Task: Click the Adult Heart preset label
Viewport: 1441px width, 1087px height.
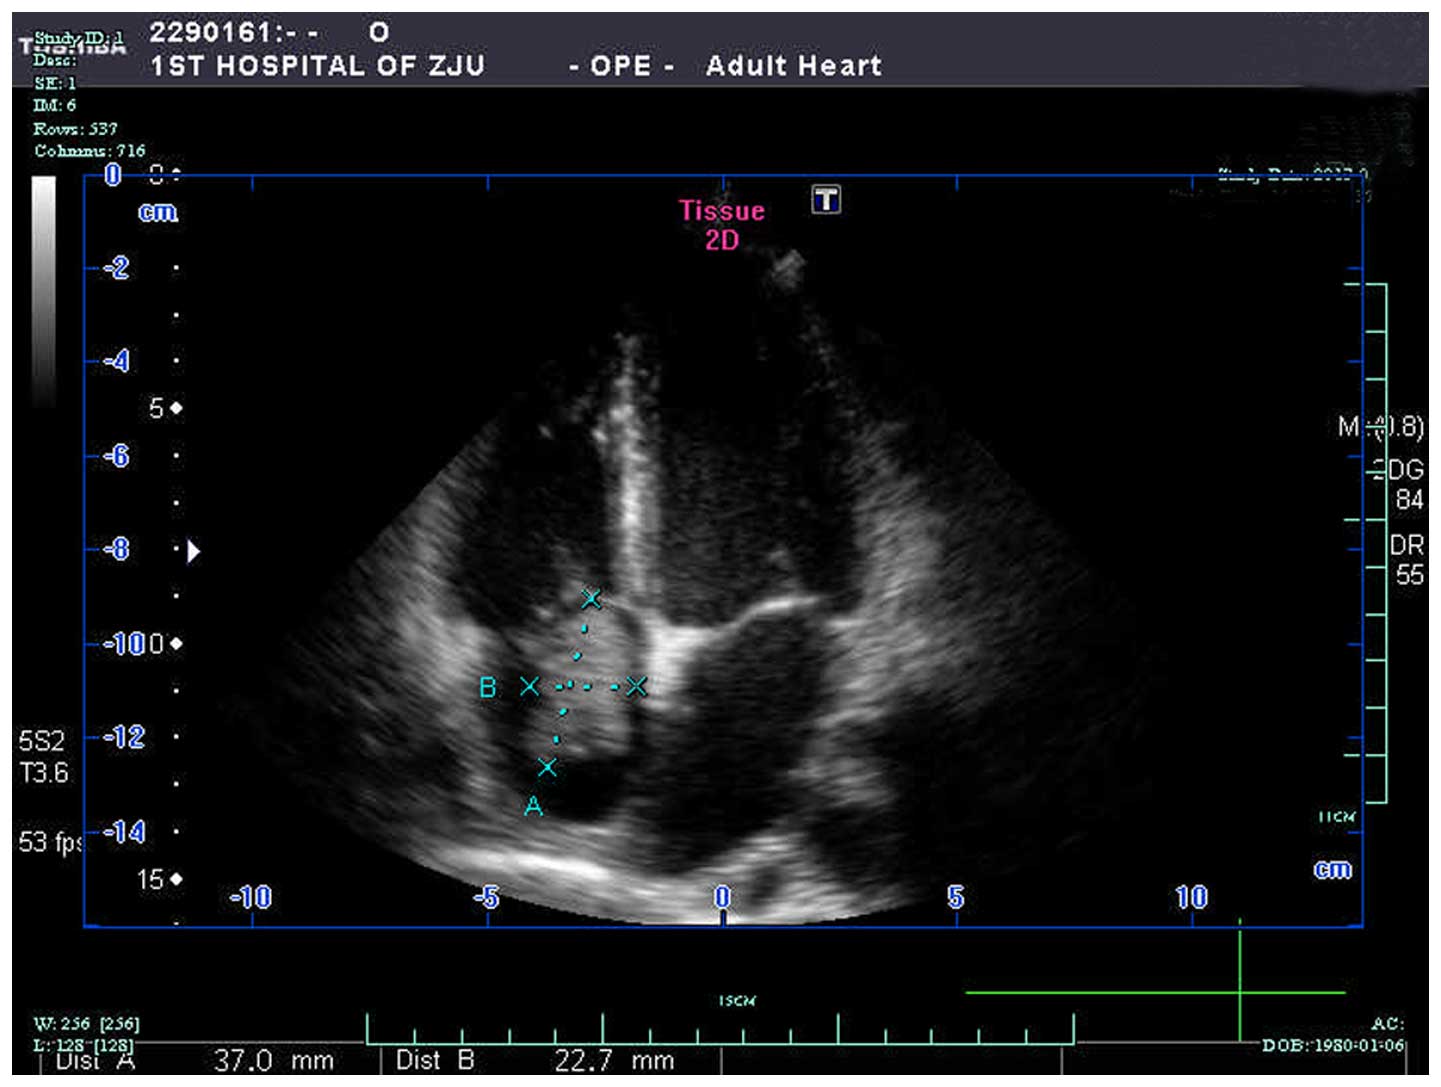Action: point(794,66)
